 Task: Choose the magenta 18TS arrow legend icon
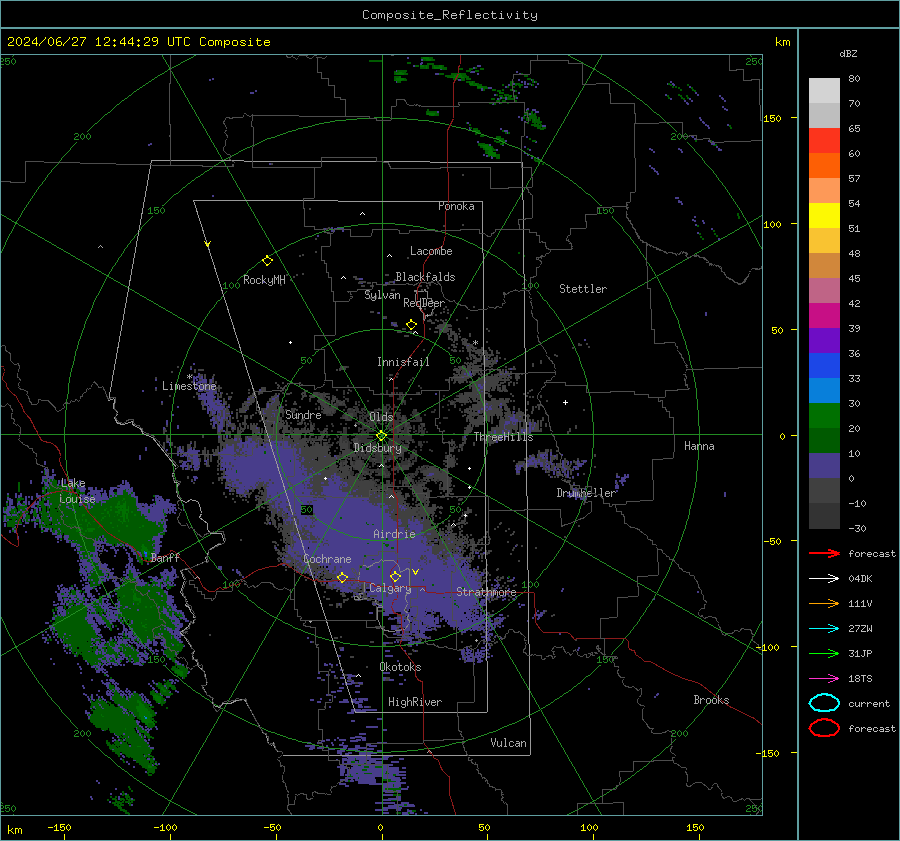824,679
